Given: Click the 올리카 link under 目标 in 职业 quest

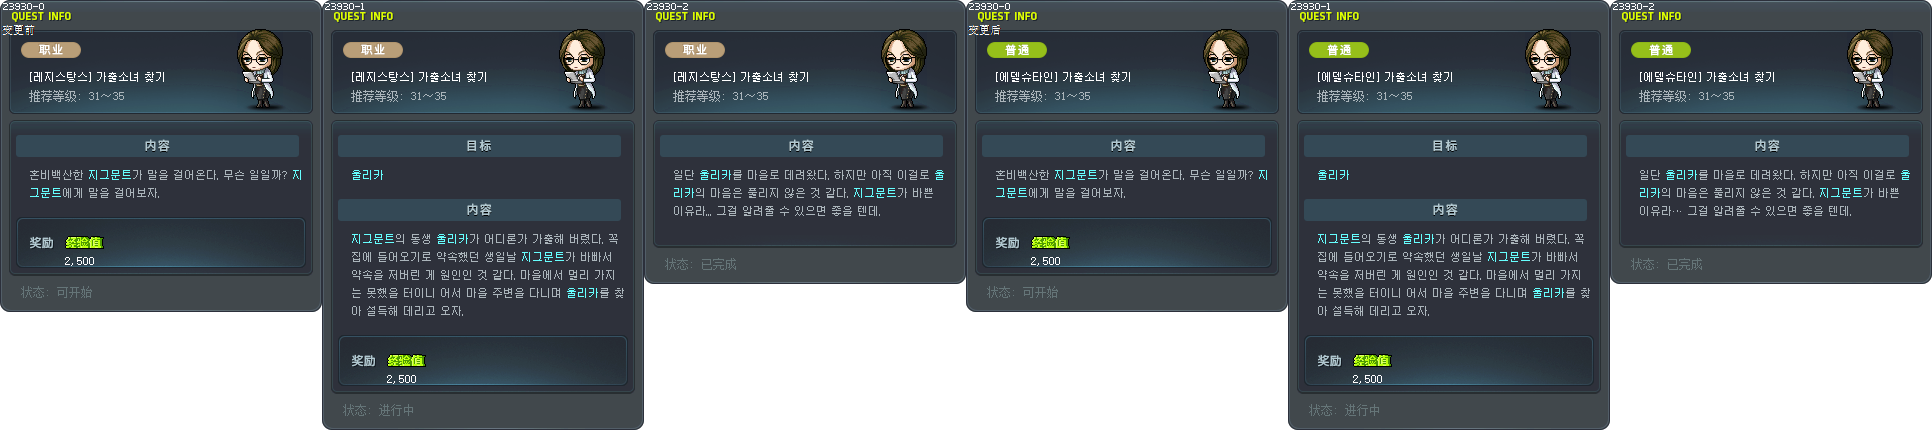Looking at the screenshot, I should click(x=367, y=175).
